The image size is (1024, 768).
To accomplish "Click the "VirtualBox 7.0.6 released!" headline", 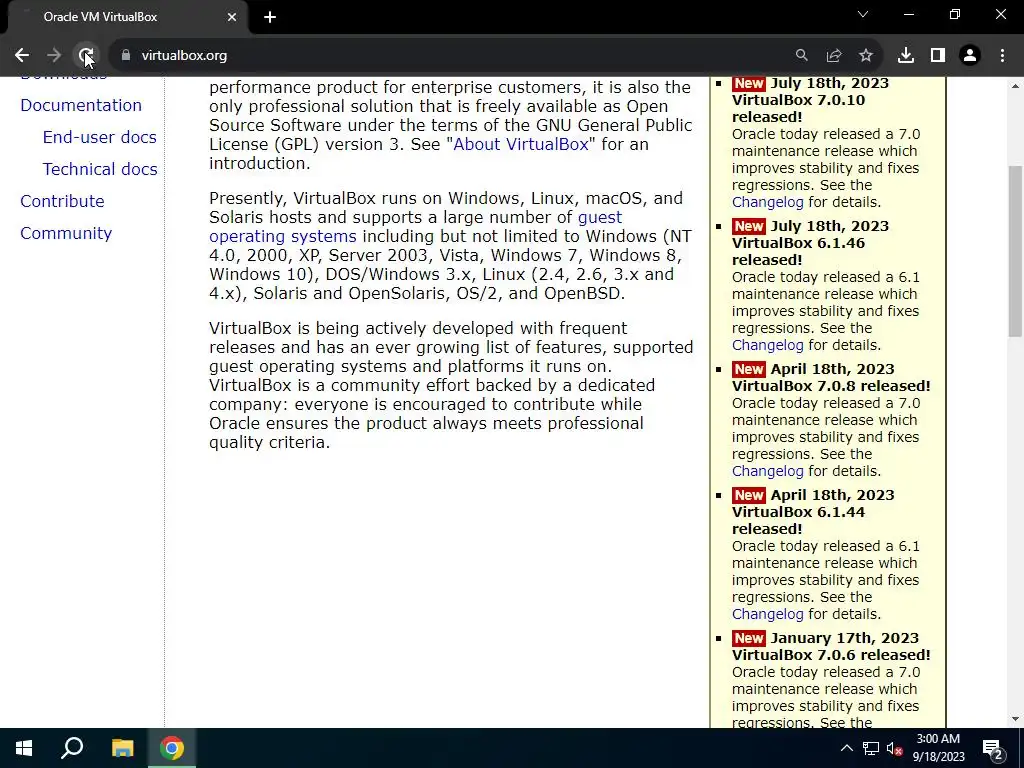I will [x=831, y=655].
